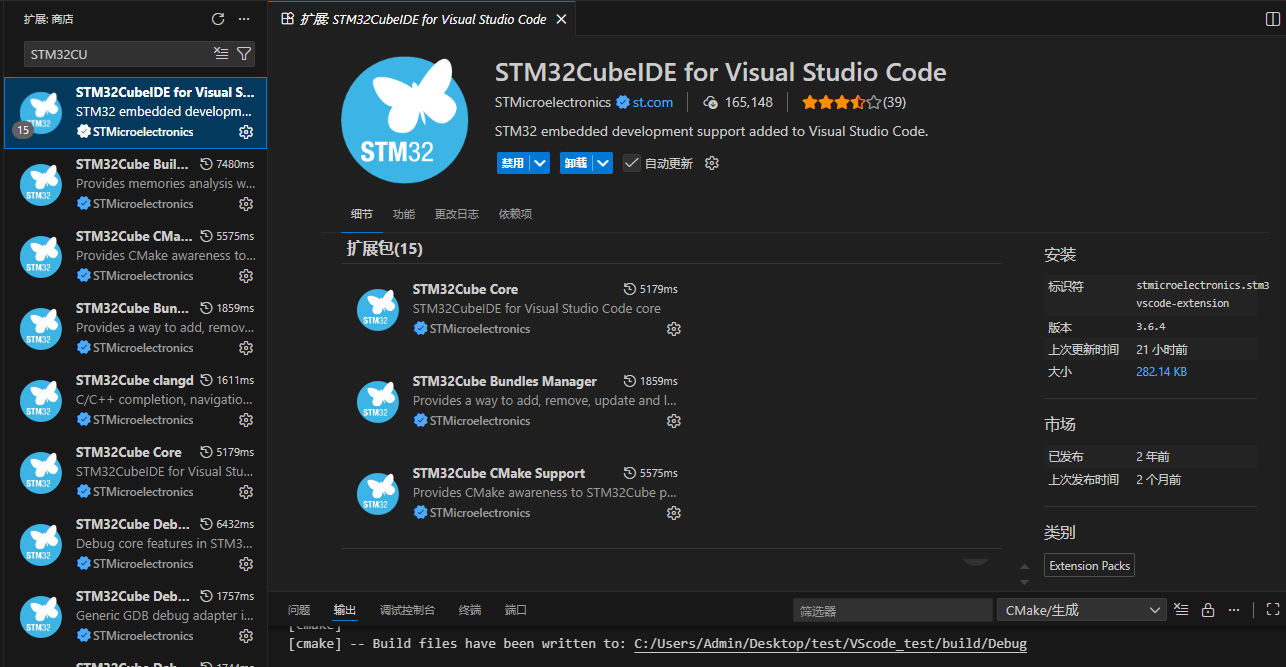Open the 问题 problems panel tab
Screen dimensions: 1286x667
(x=299, y=610)
